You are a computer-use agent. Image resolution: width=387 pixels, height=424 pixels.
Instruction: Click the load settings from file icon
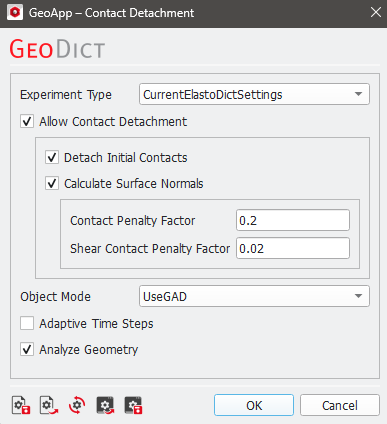pyautogui.click(x=49, y=405)
